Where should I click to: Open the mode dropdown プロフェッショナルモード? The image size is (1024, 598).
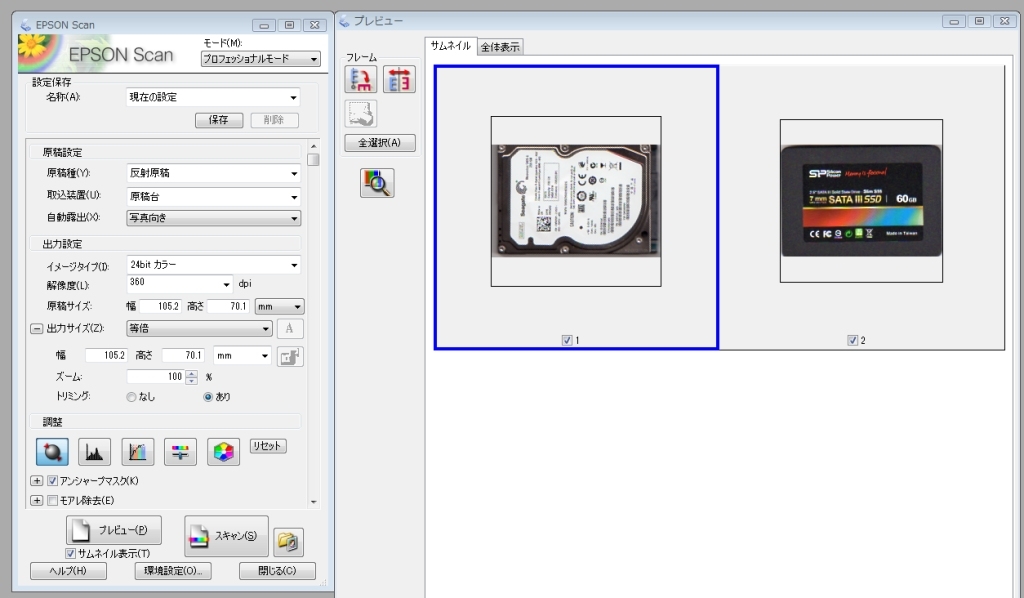pyautogui.click(x=261, y=59)
